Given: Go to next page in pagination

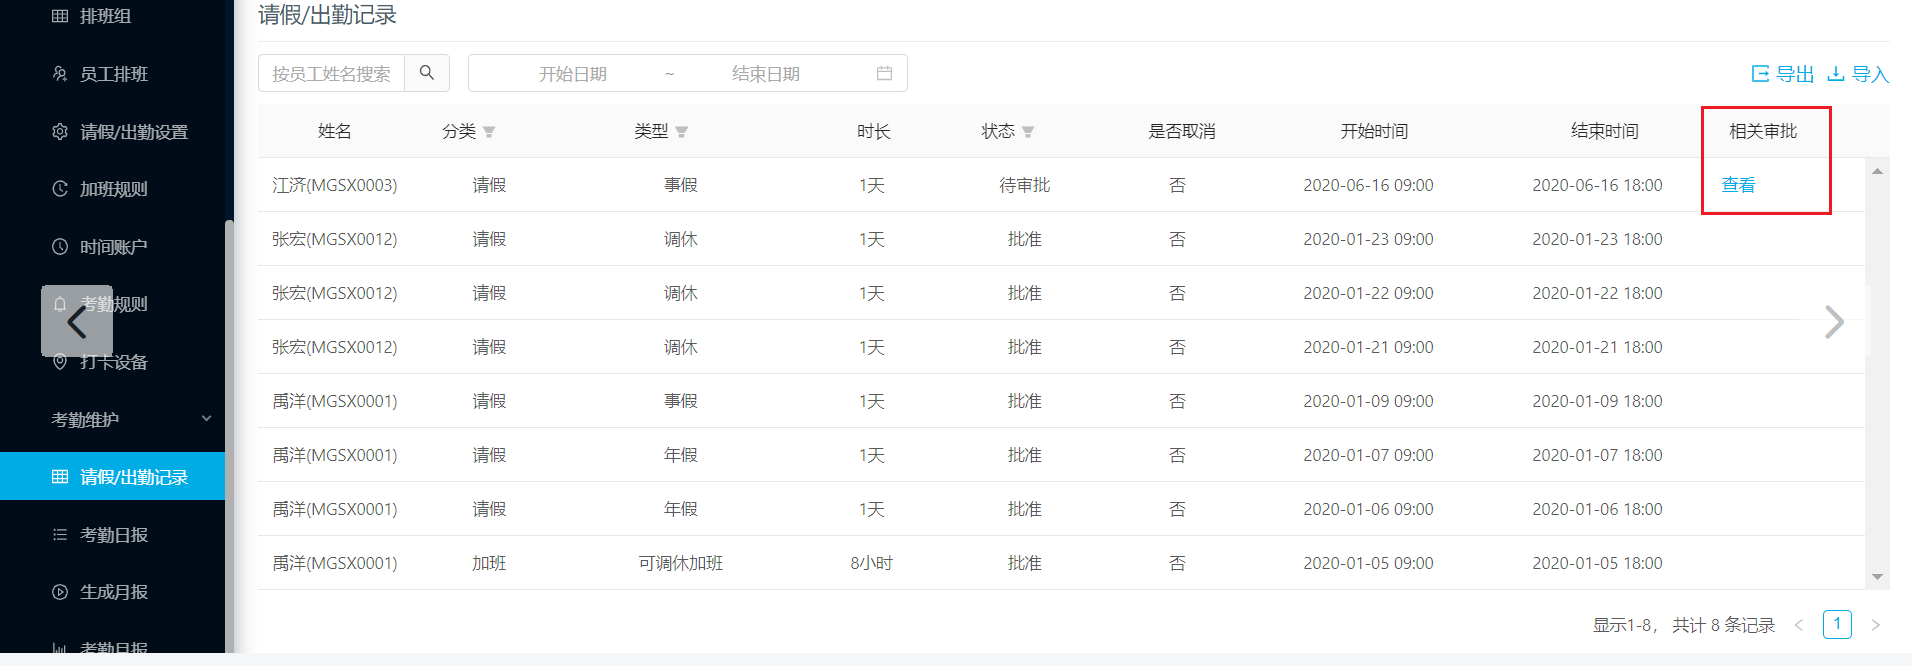Looking at the screenshot, I should (x=1875, y=625).
